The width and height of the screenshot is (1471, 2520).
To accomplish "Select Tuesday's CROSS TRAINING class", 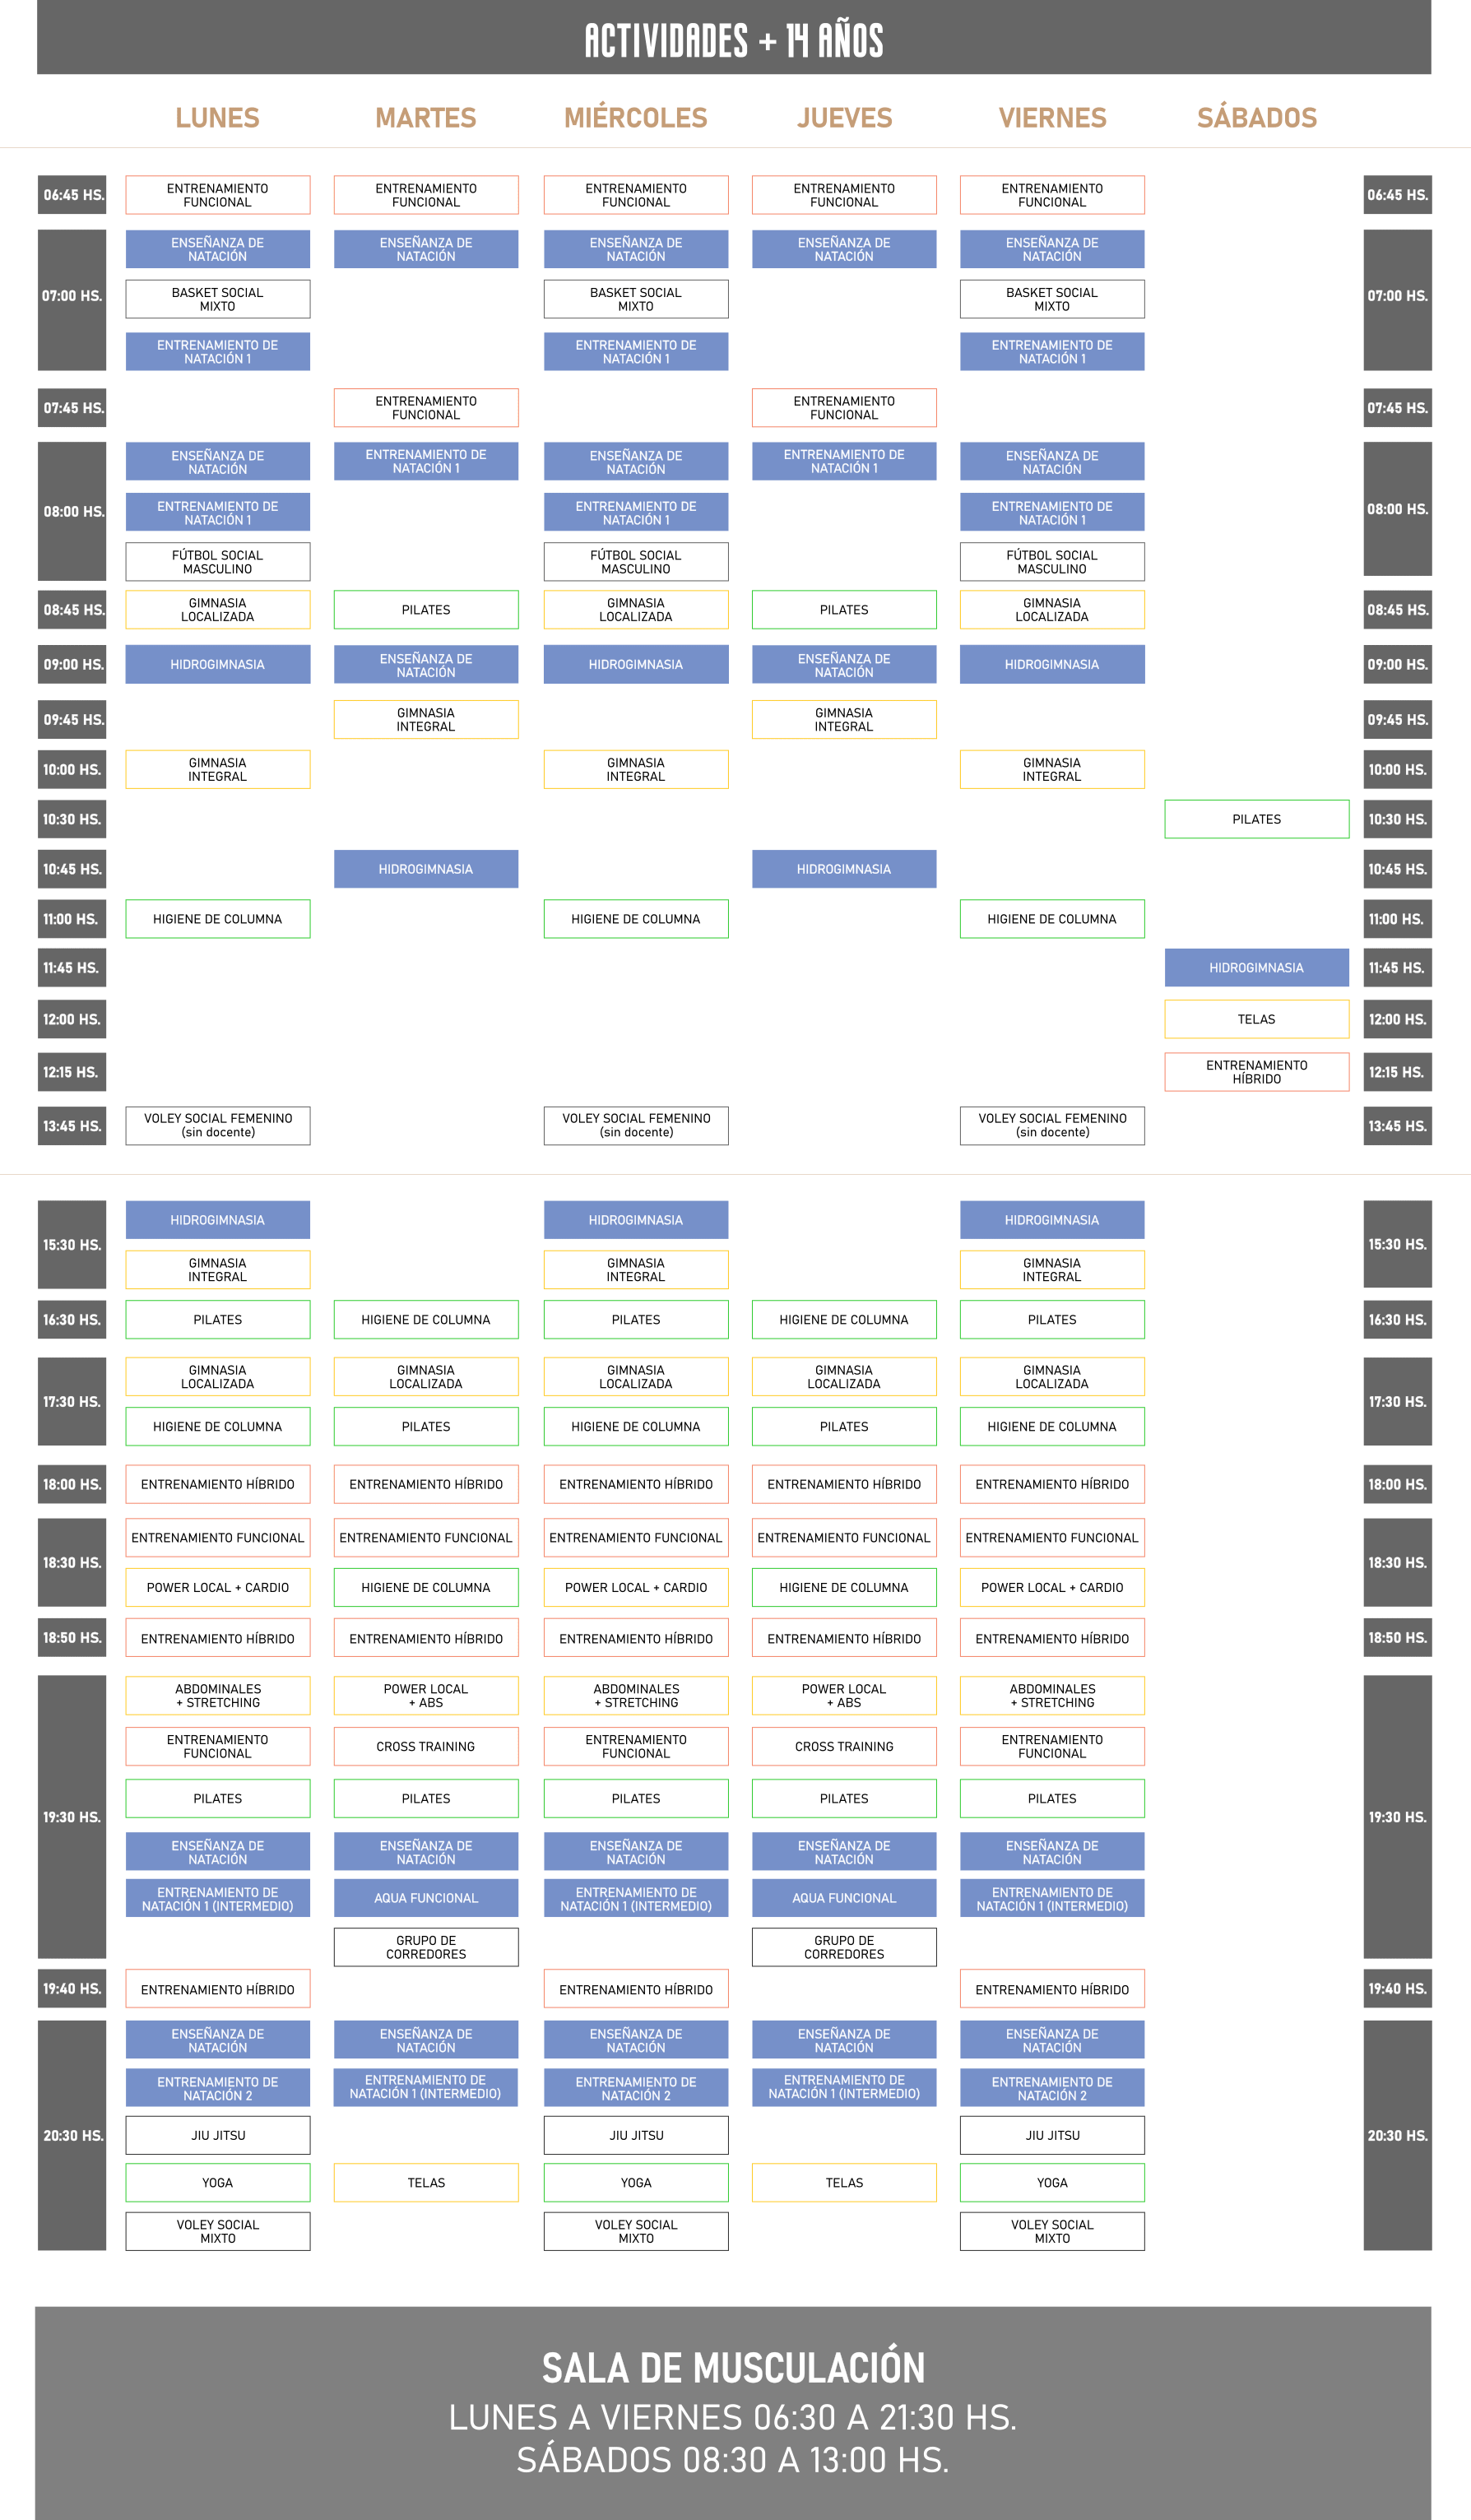I will tap(426, 1747).
